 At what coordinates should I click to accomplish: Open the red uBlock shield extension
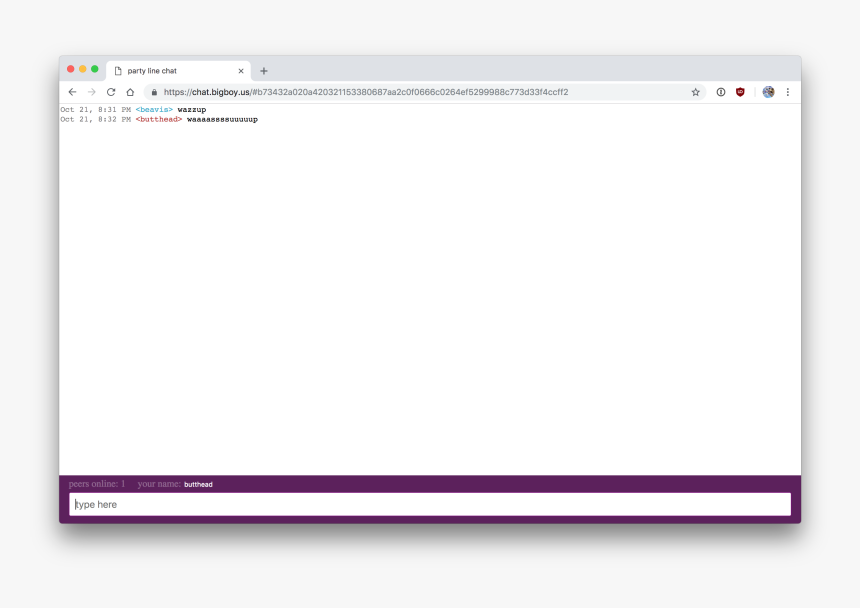pyautogui.click(x=740, y=92)
